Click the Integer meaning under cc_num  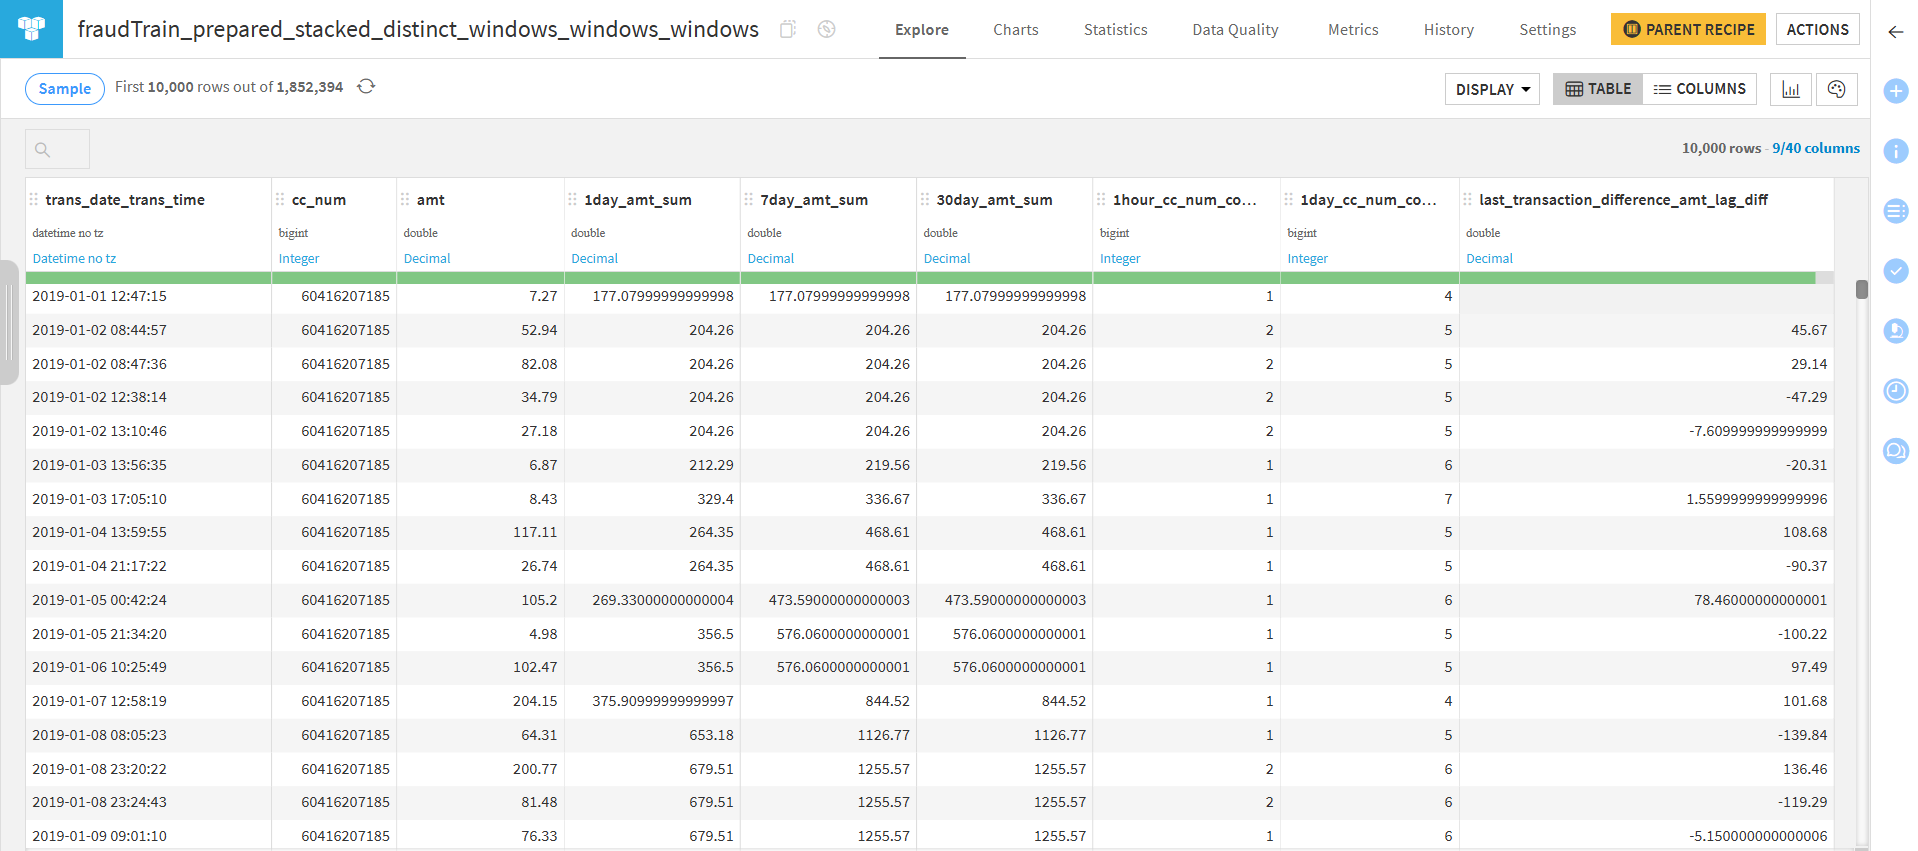coord(299,259)
